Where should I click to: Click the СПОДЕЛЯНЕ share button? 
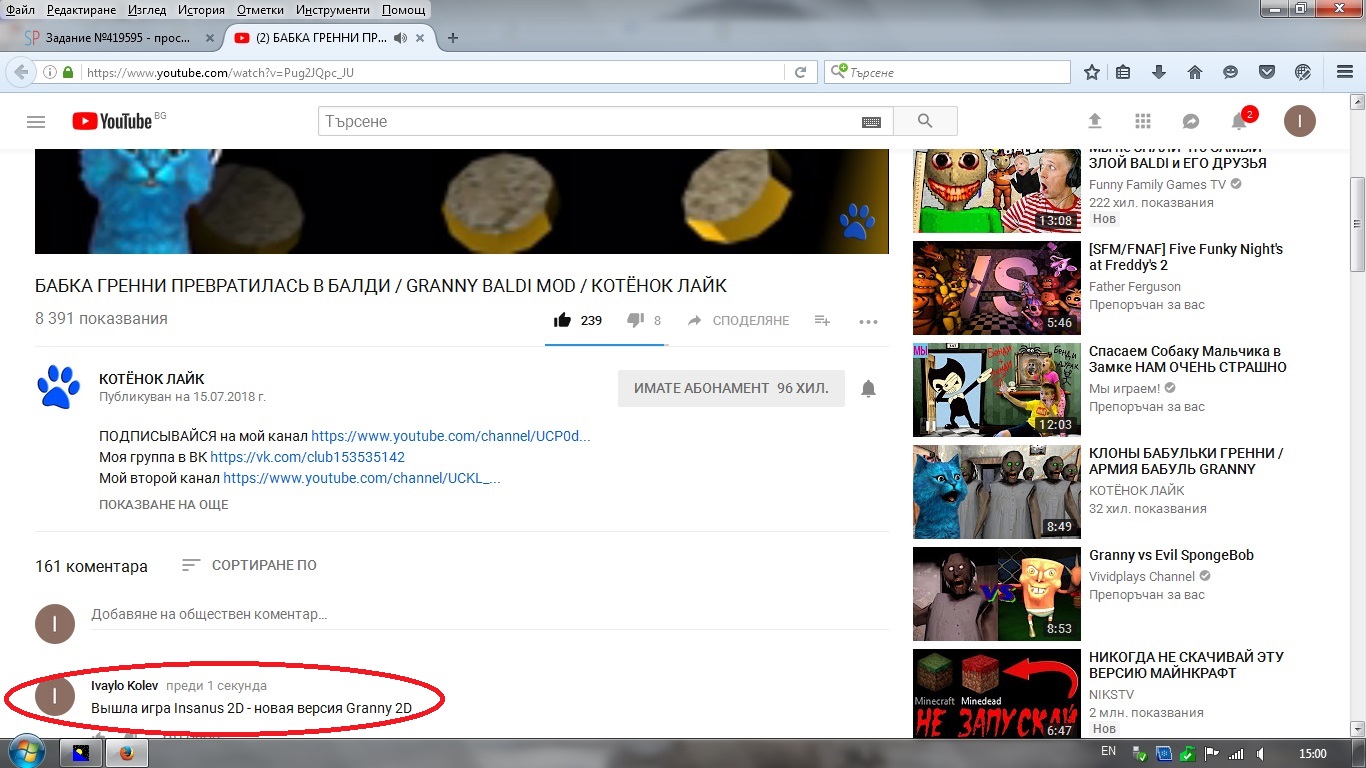point(738,321)
